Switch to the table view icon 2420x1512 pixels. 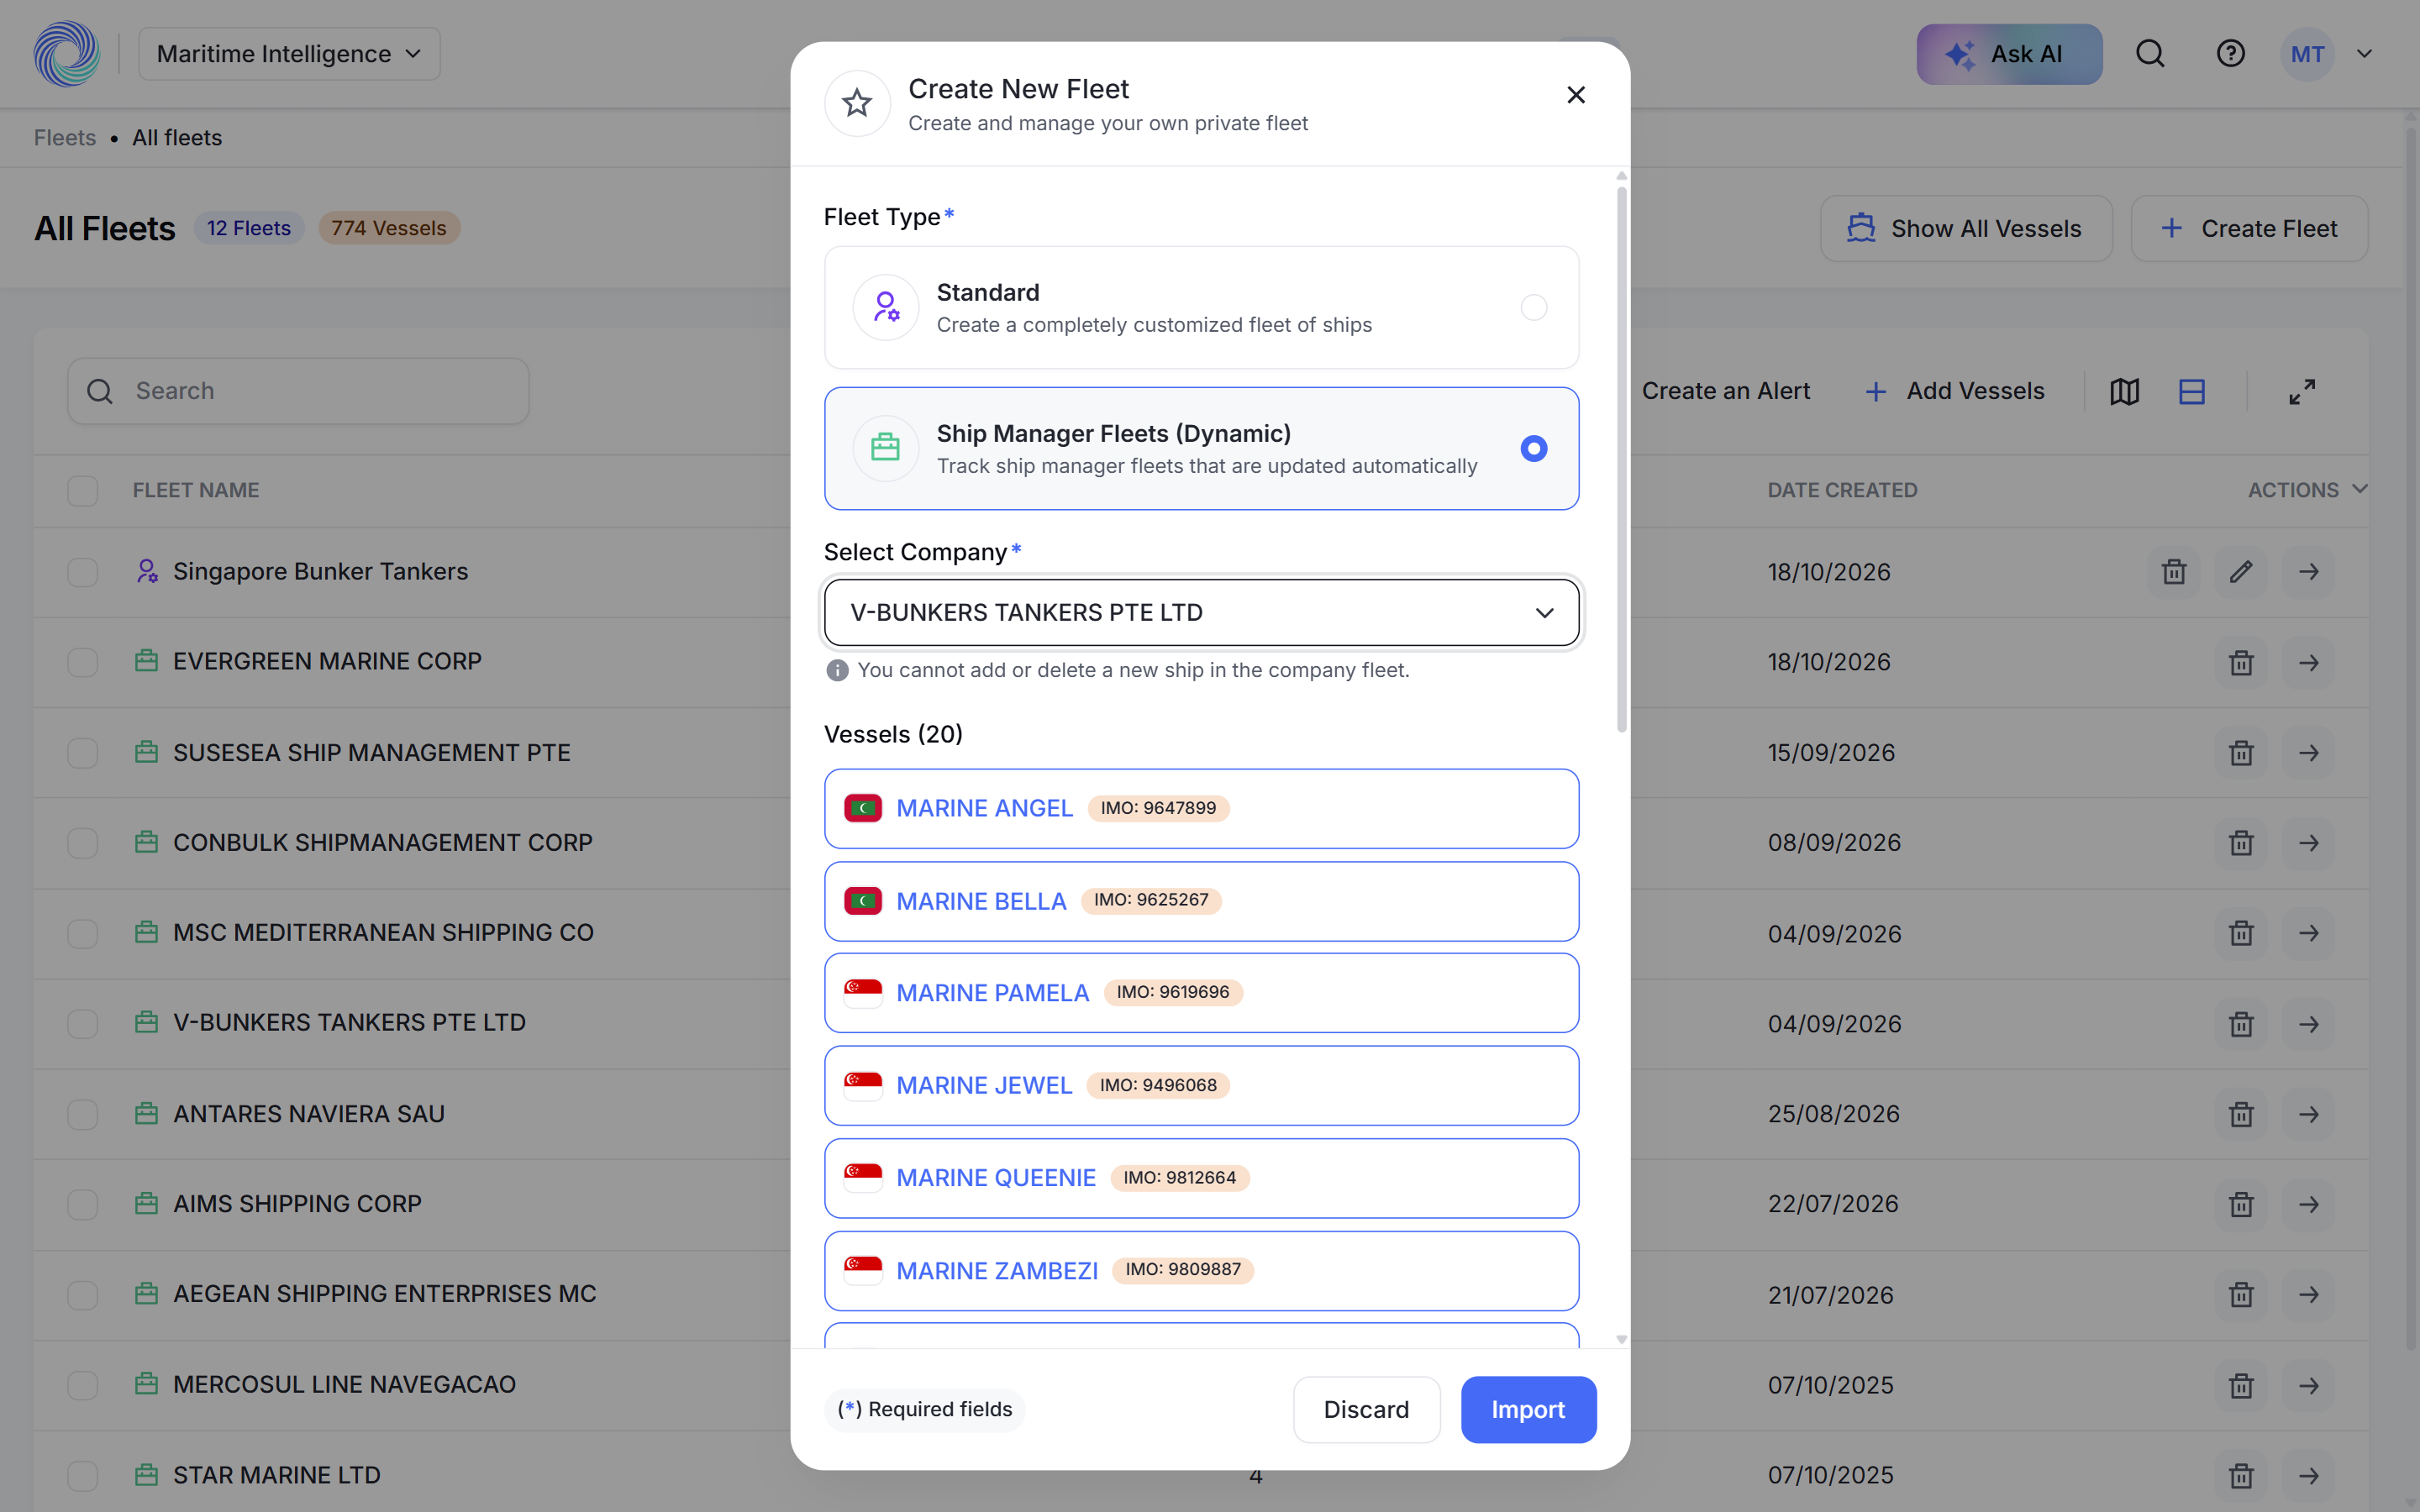coord(2191,392)
